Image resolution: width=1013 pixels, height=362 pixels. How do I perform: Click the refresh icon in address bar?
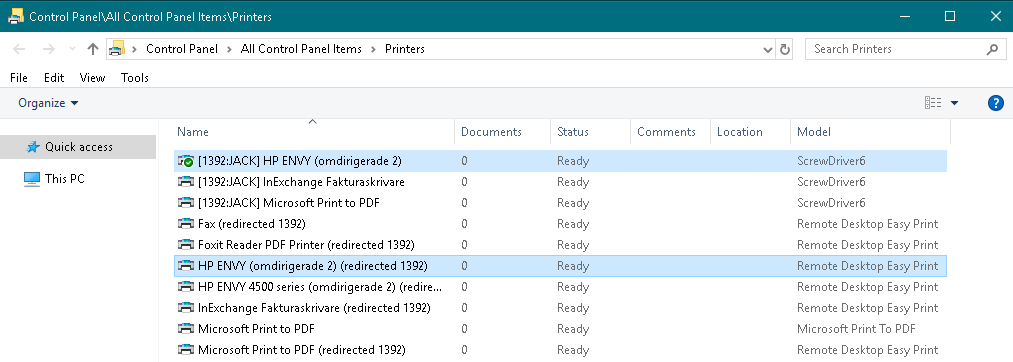785,49
